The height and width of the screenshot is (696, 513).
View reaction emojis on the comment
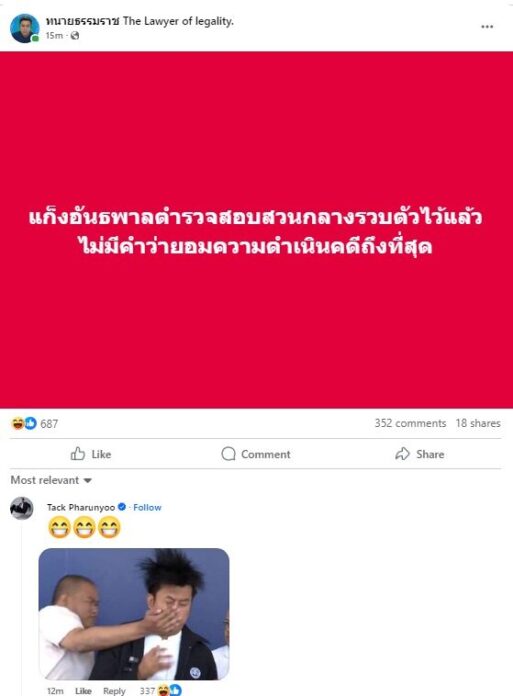click(170, 690)
